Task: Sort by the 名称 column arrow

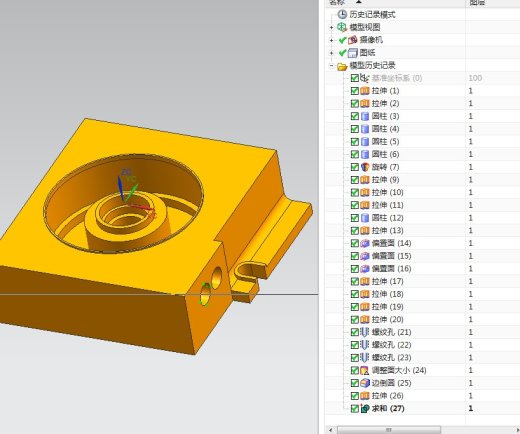Action: (x=359, y=2)
